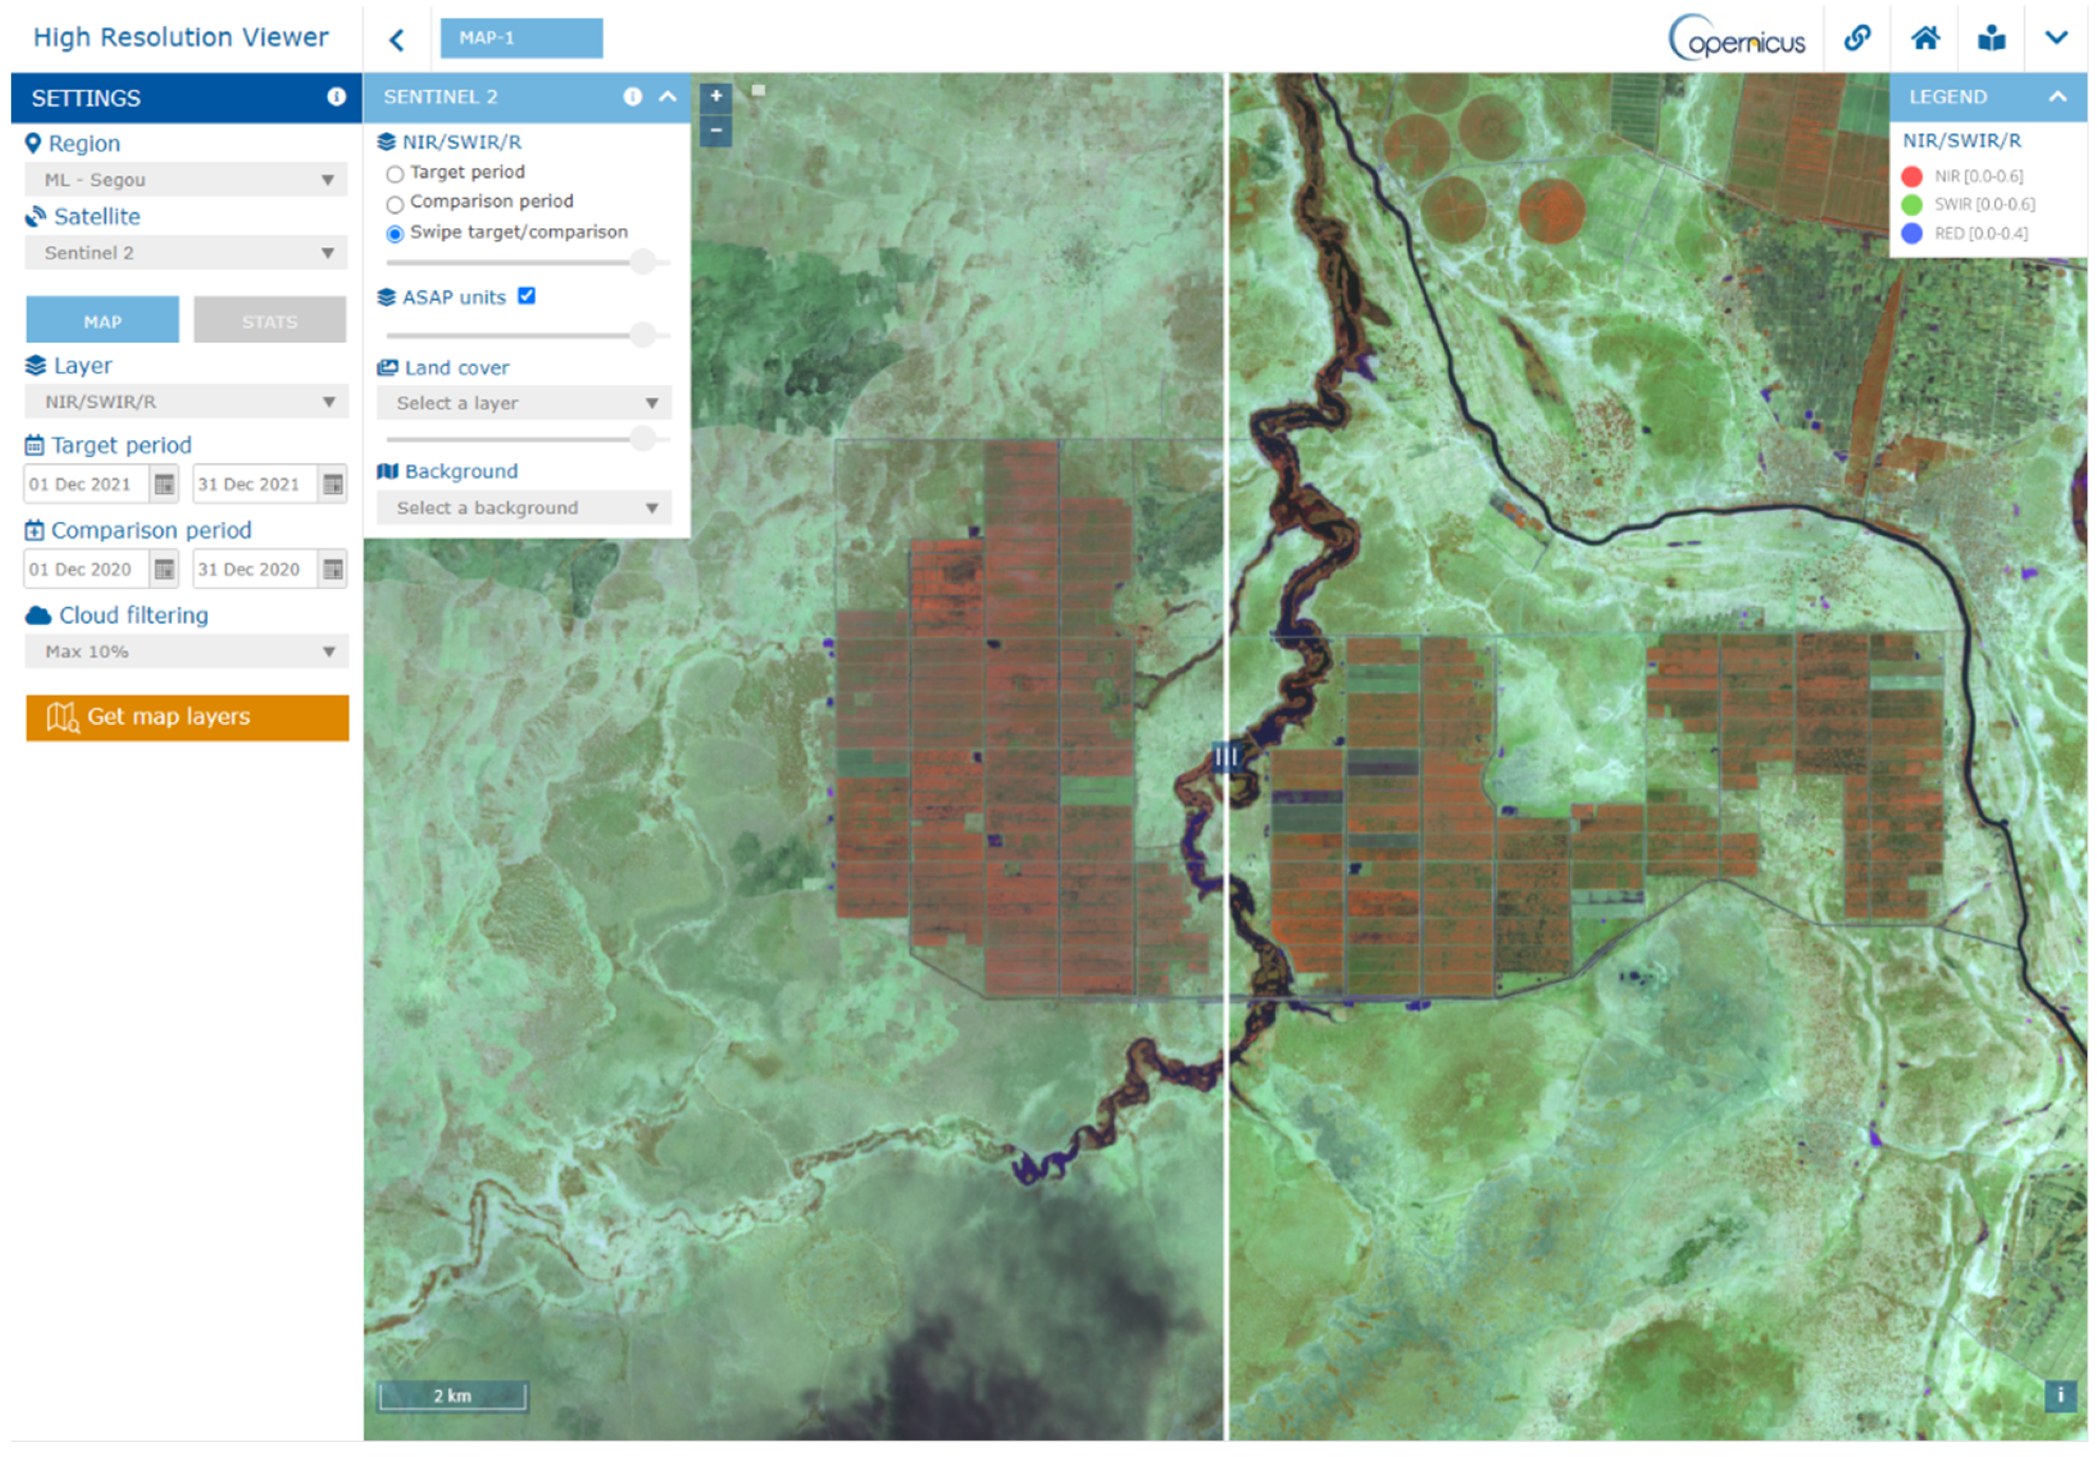The width and height of the screenshot is (2097, 1457).
Task: Click the Copernicus logo
Action: [1737, 38]
